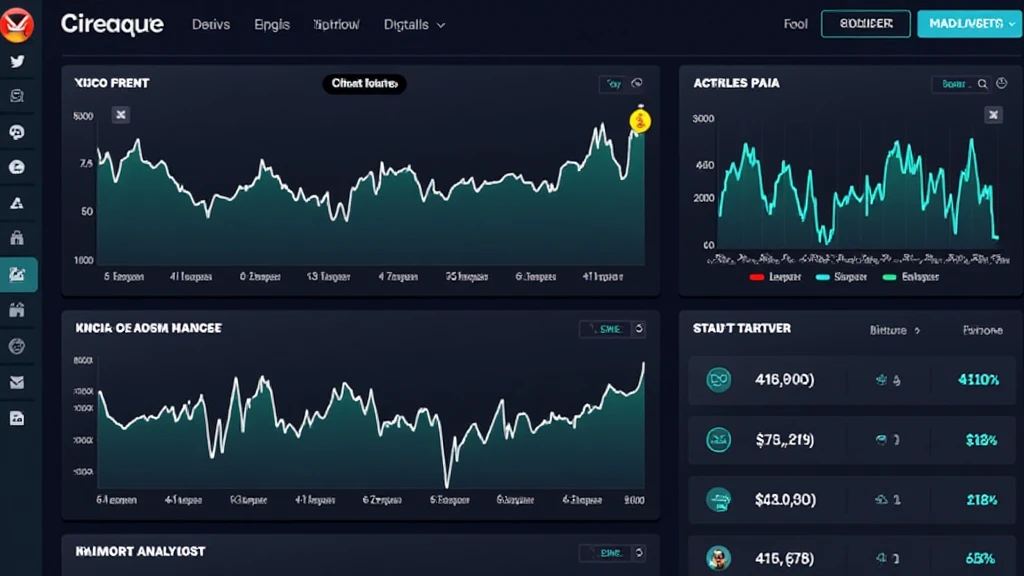Click the search magnifier in Actrles Paia panel
The width and height of the screenshot is (1024, 576).
983,85
